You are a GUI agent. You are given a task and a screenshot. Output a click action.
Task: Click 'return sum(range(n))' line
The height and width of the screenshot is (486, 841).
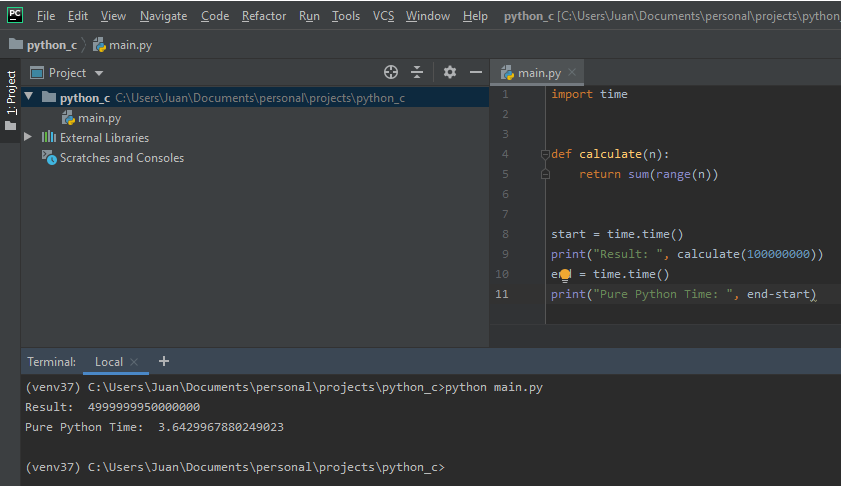pyautogui.click(x=648, y=174)
